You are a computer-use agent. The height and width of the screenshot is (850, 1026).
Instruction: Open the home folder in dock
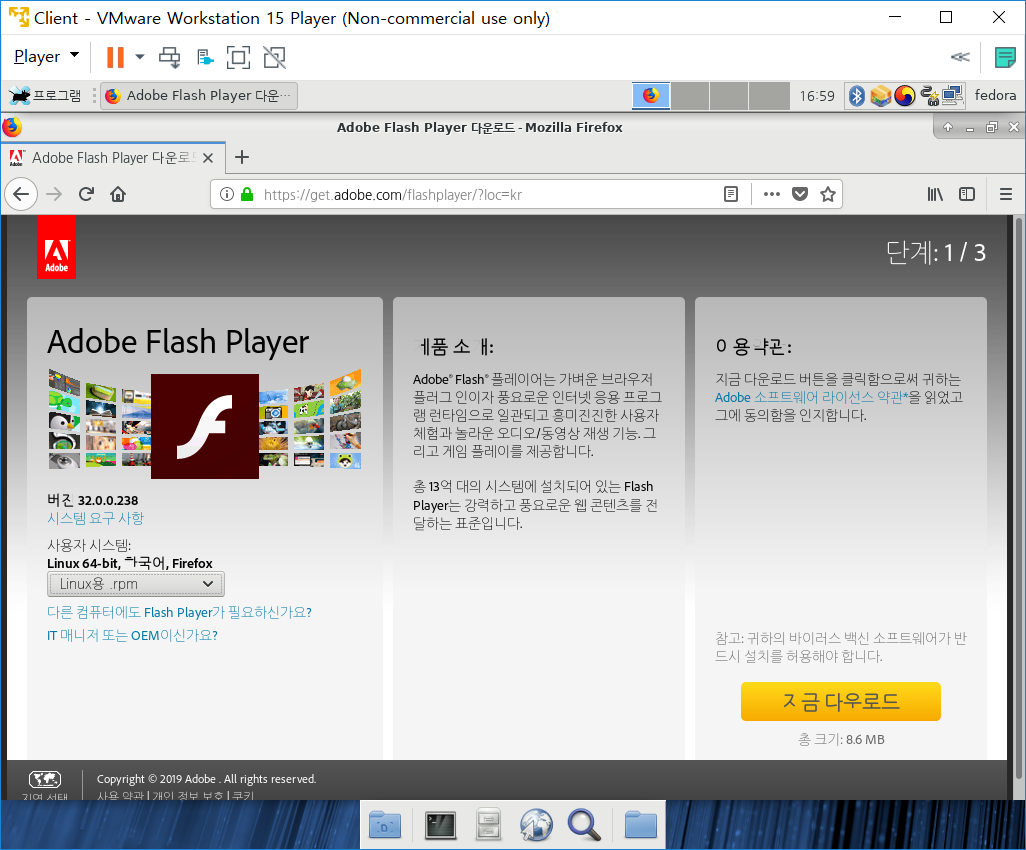click(640, 824)
